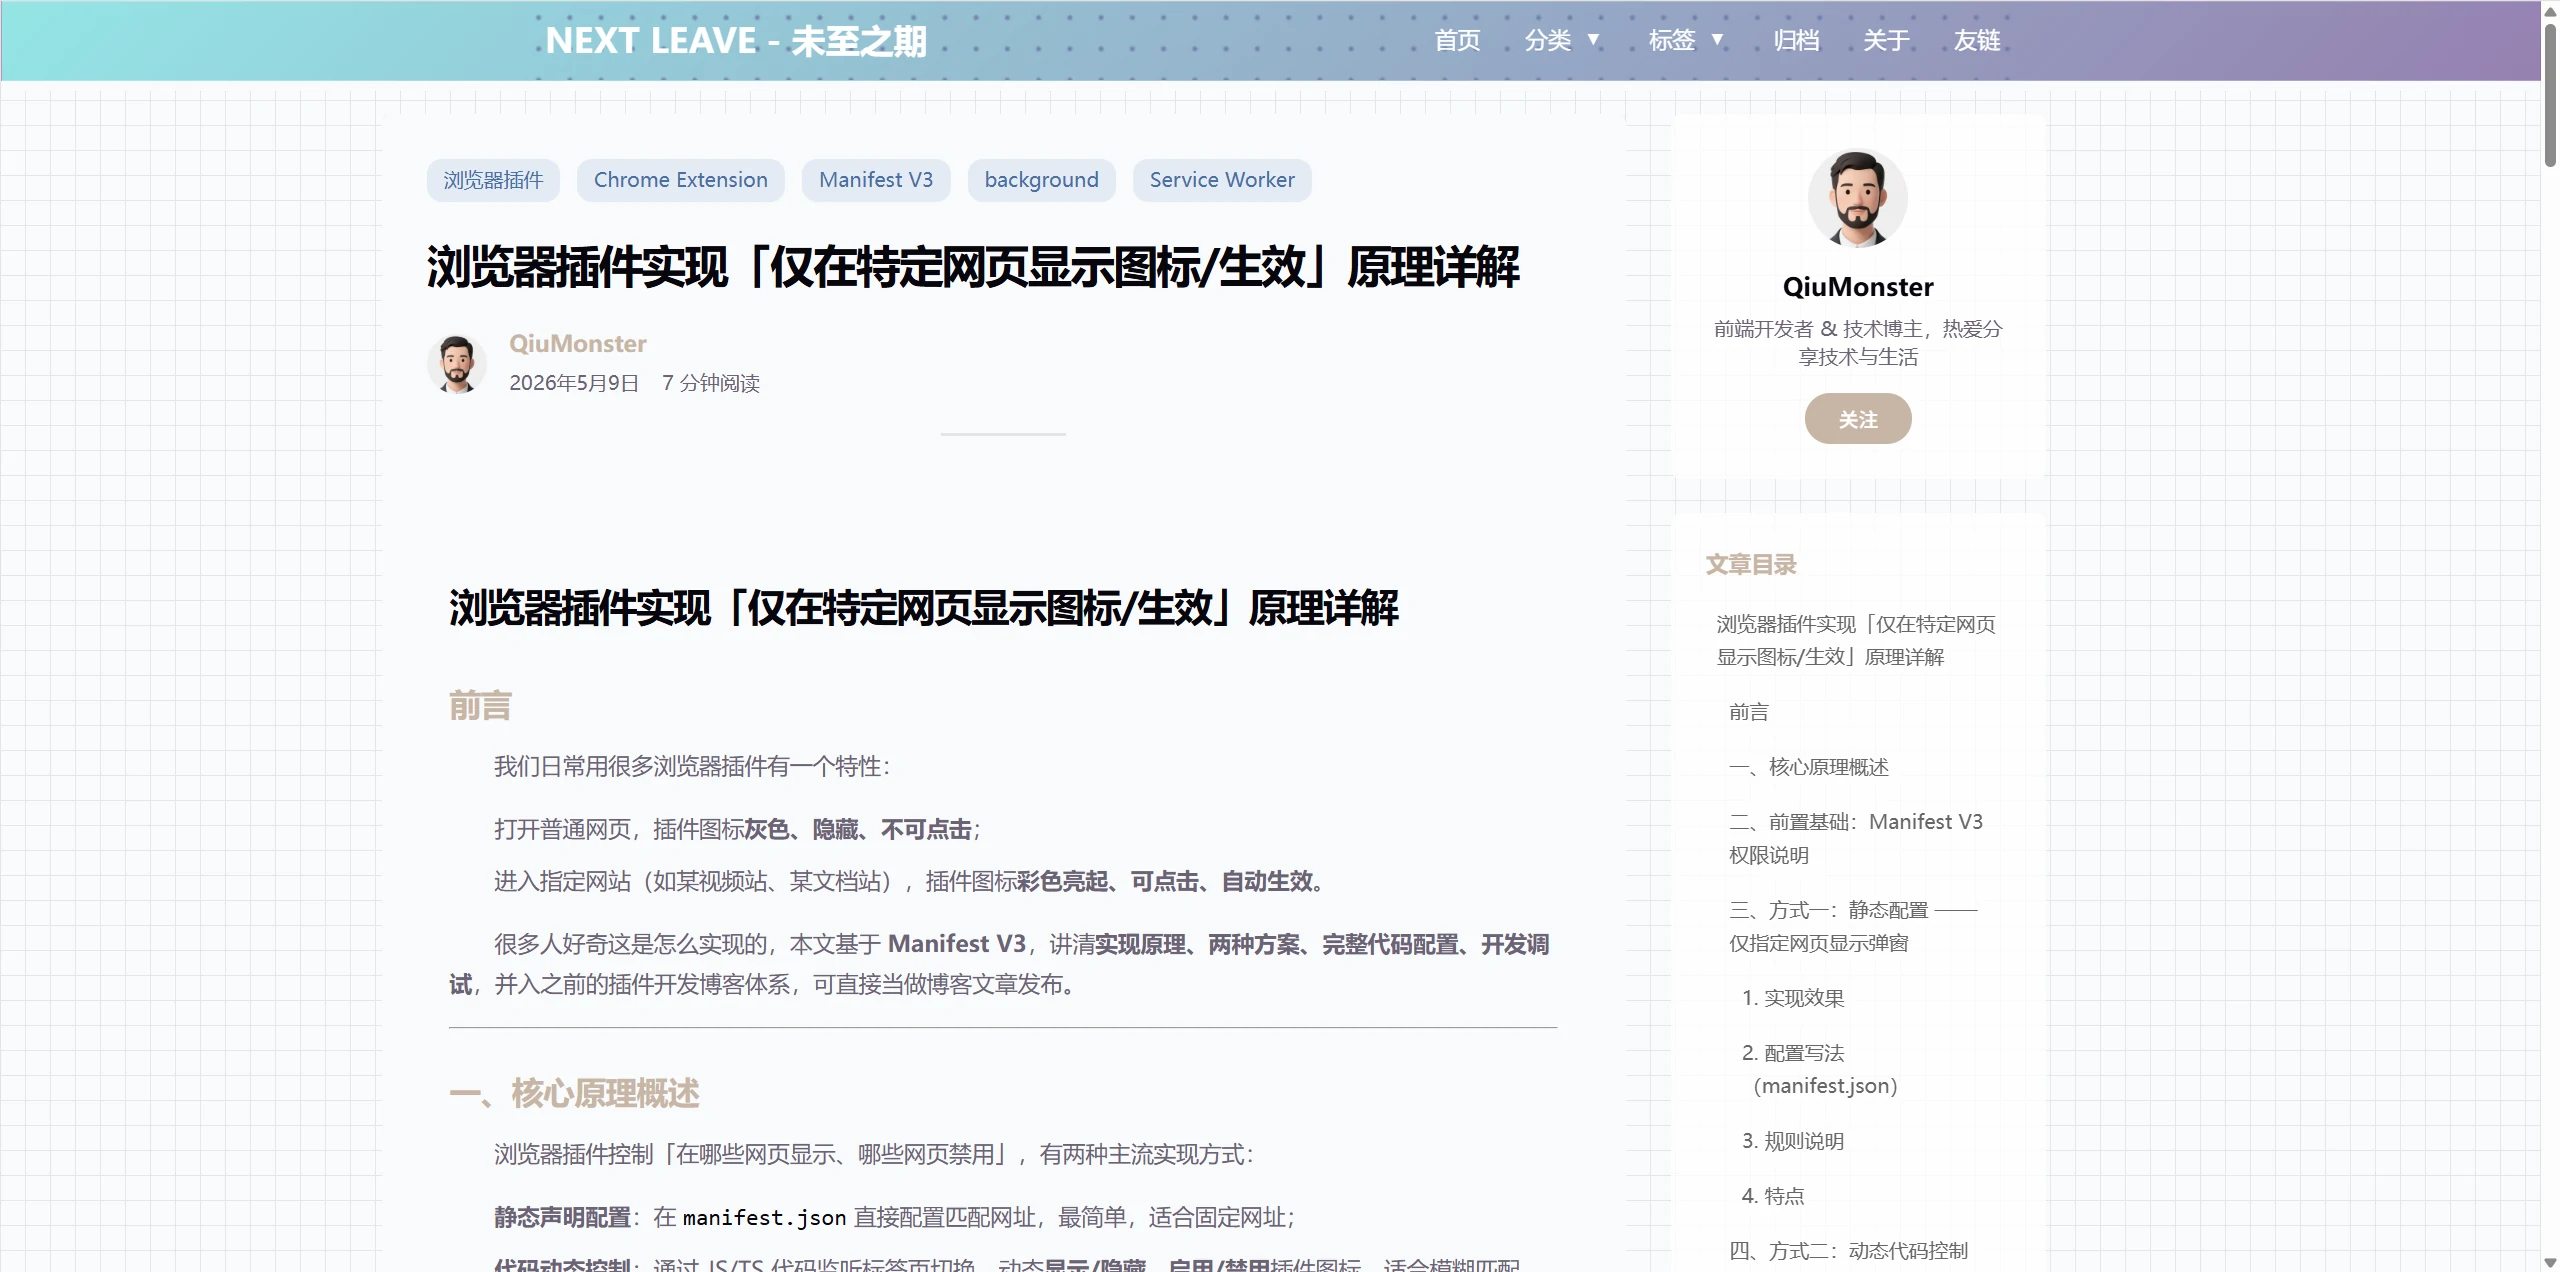Jump to 一、核心原理概述 in contents
This screenshot has width=2560, height=1272.
coord(1809,767)
